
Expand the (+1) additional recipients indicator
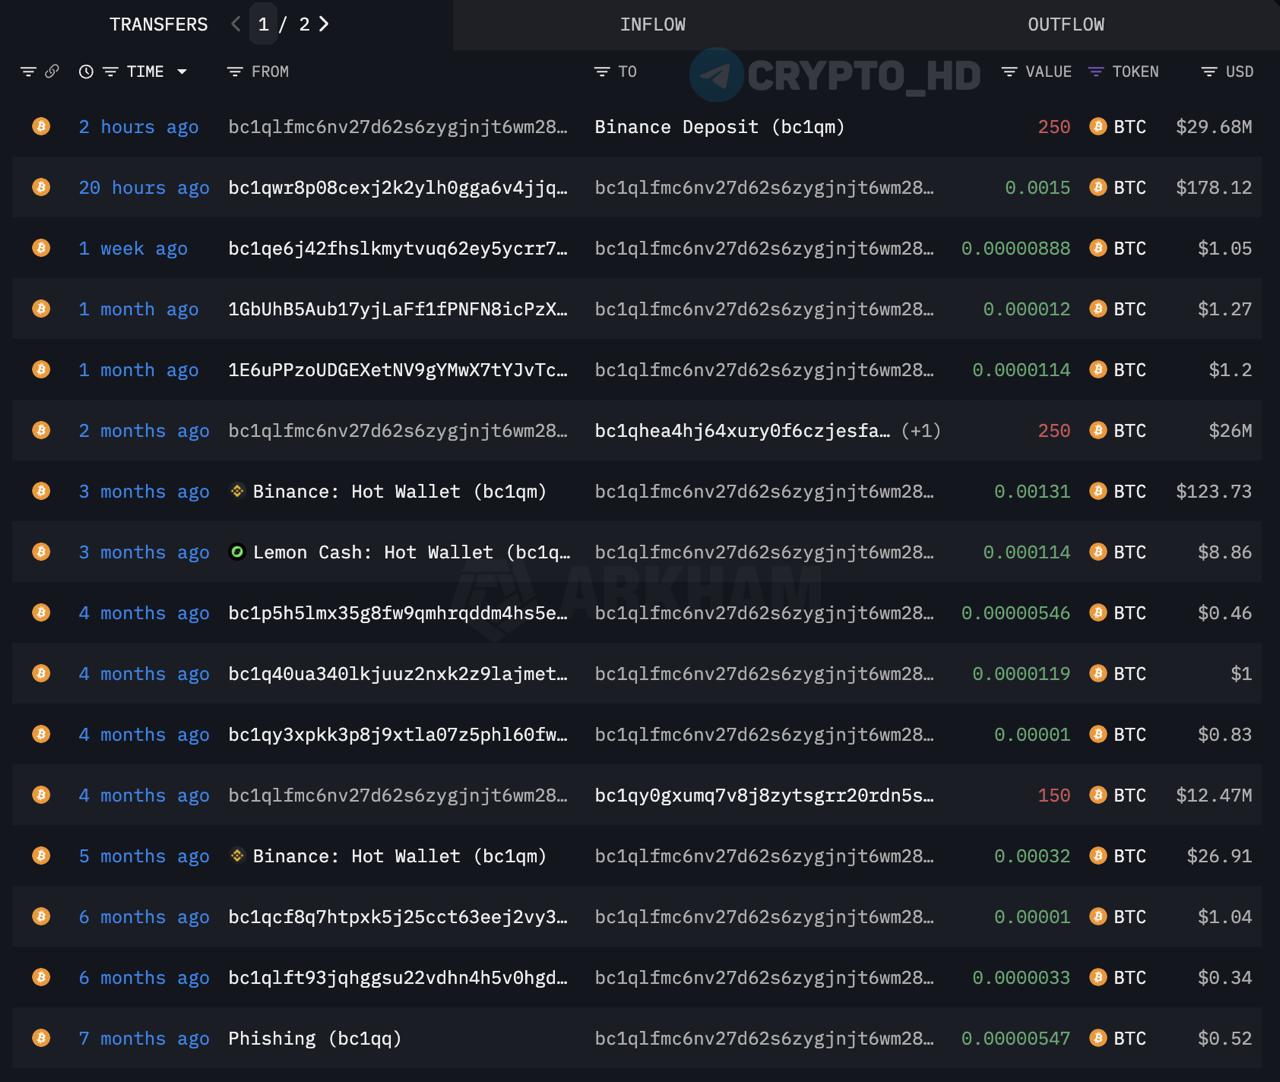coord(920,431)
